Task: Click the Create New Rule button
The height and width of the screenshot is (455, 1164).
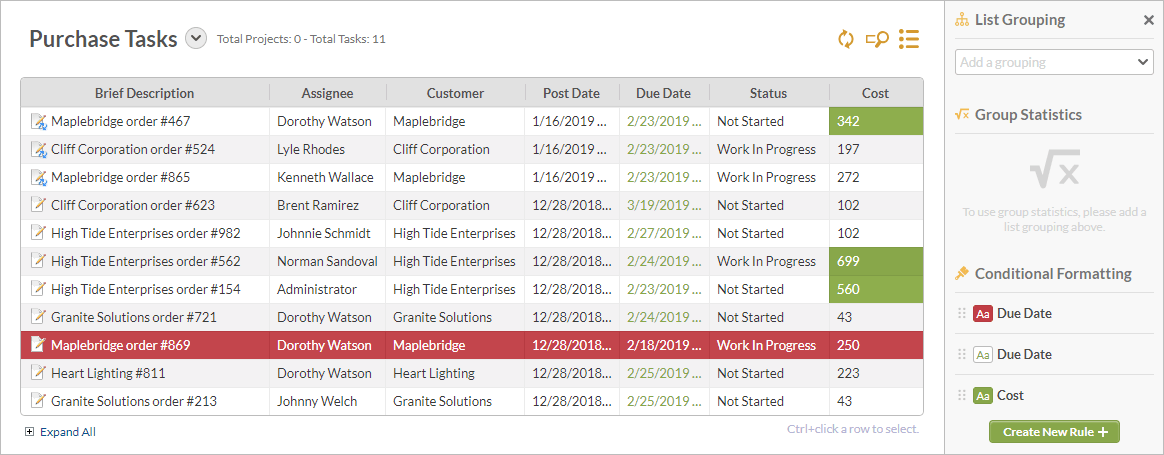Action: coord(1054,431)
